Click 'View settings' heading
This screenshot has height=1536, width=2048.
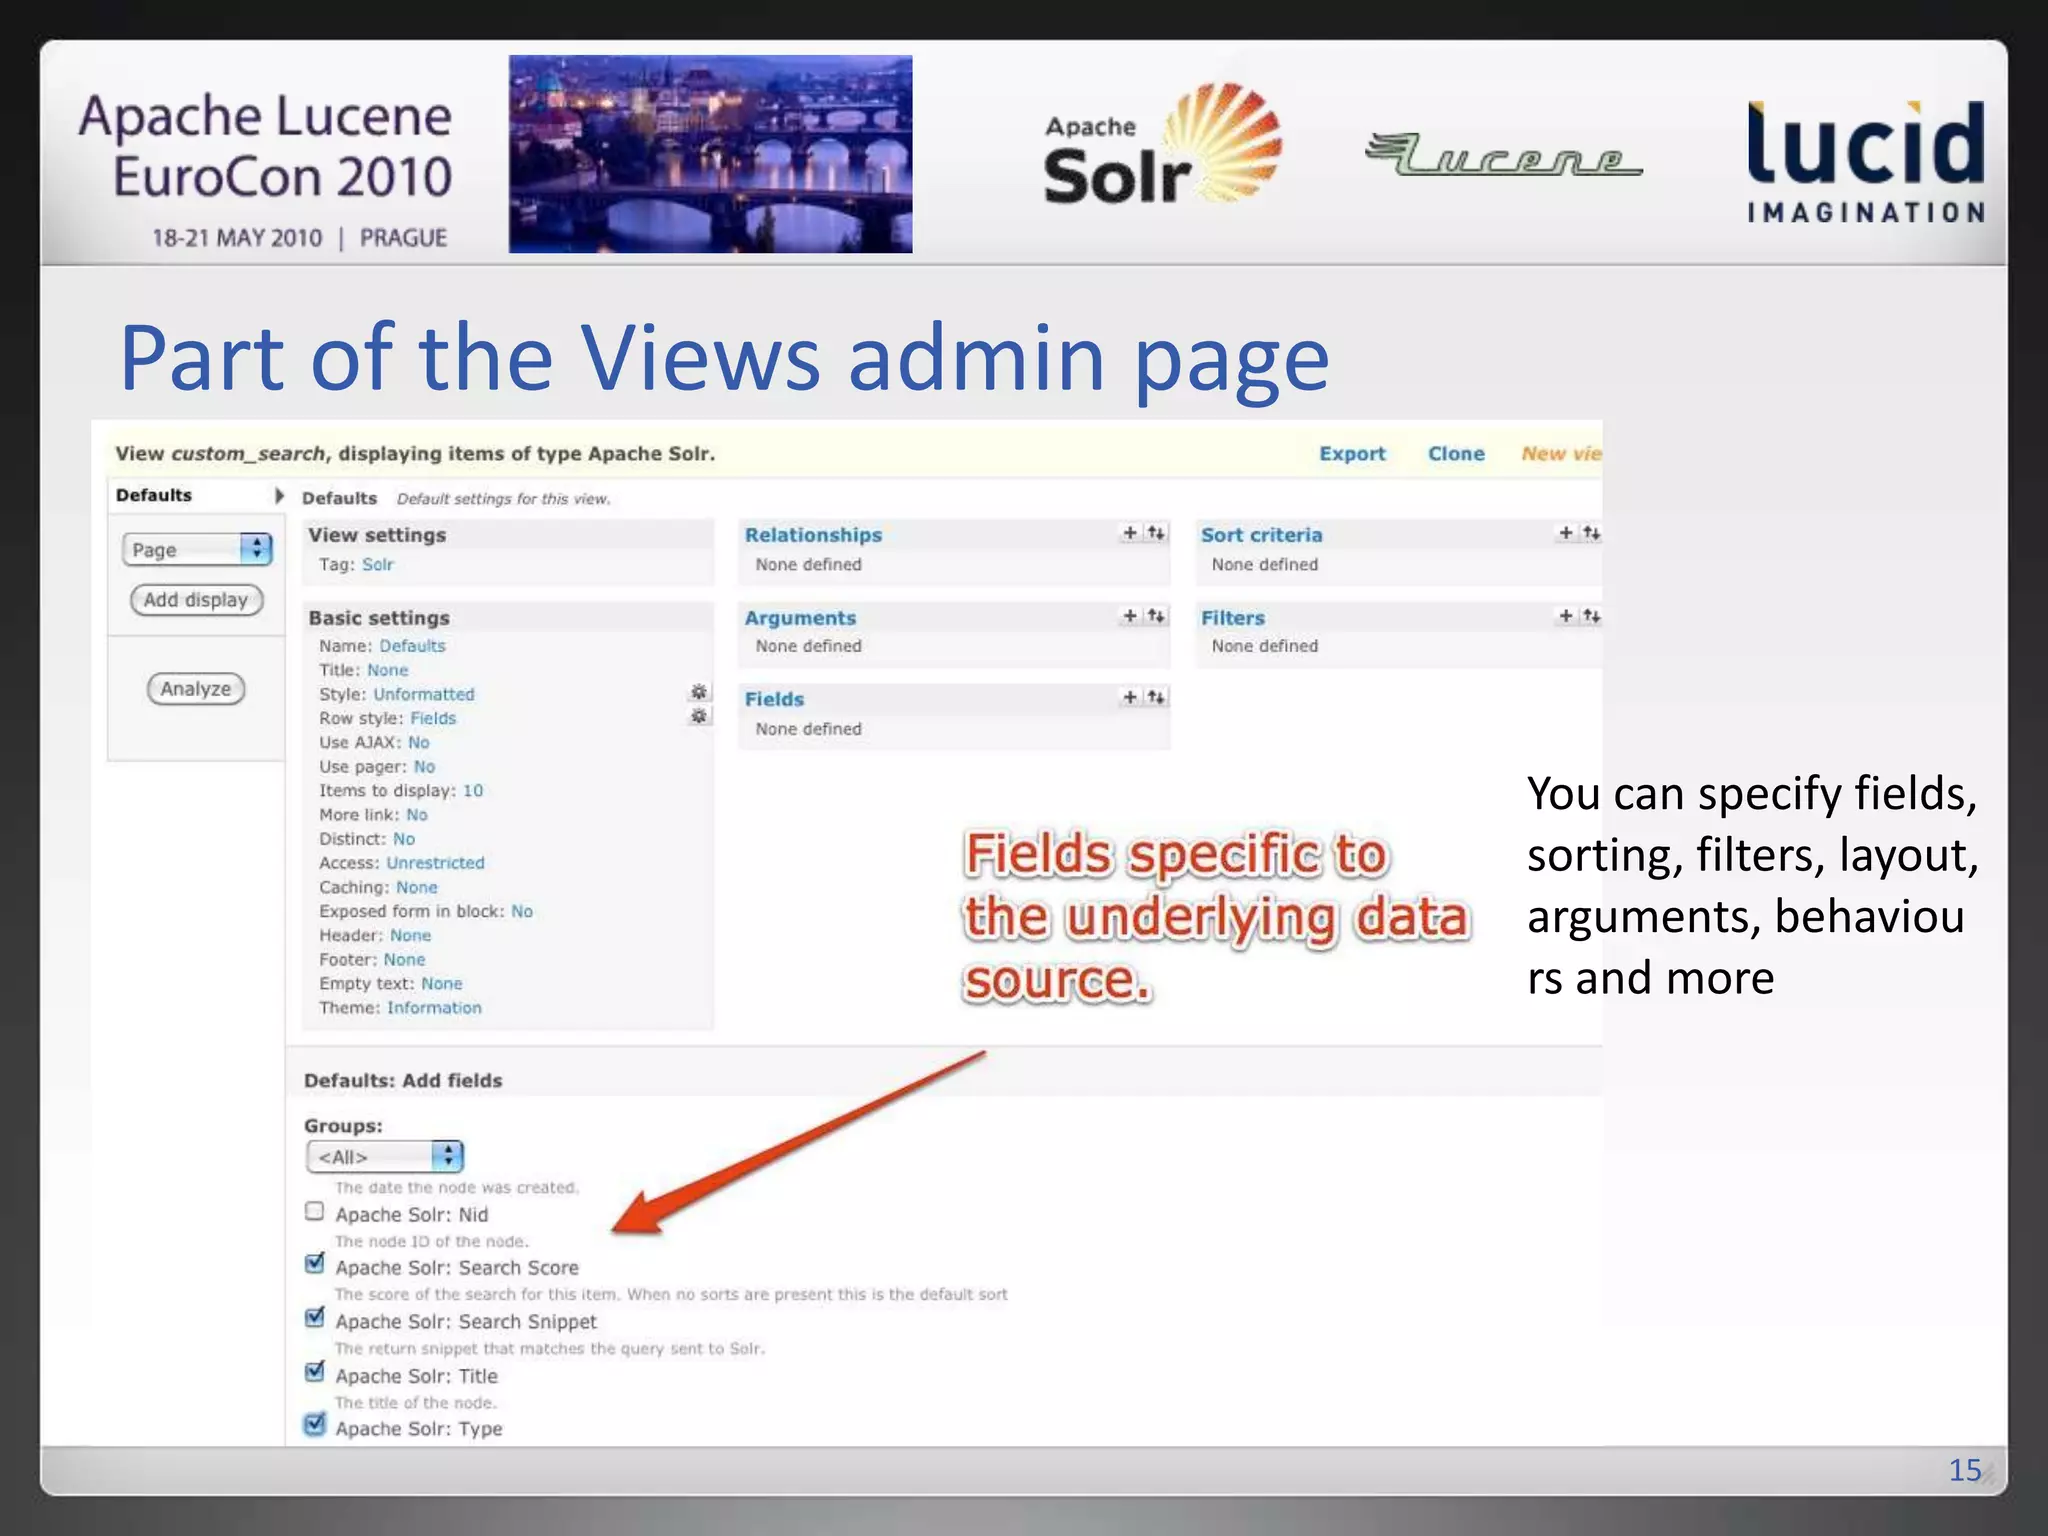click(x=377, y=535)
